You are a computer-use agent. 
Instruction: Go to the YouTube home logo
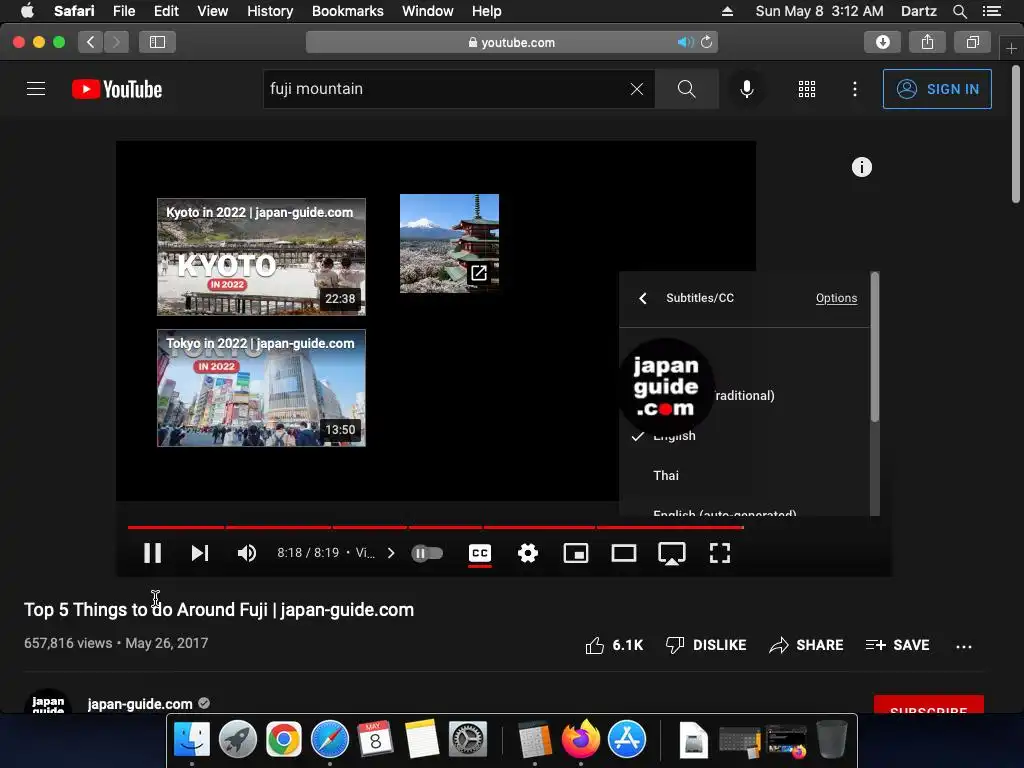pyautogui.click(x=117, y=89)
